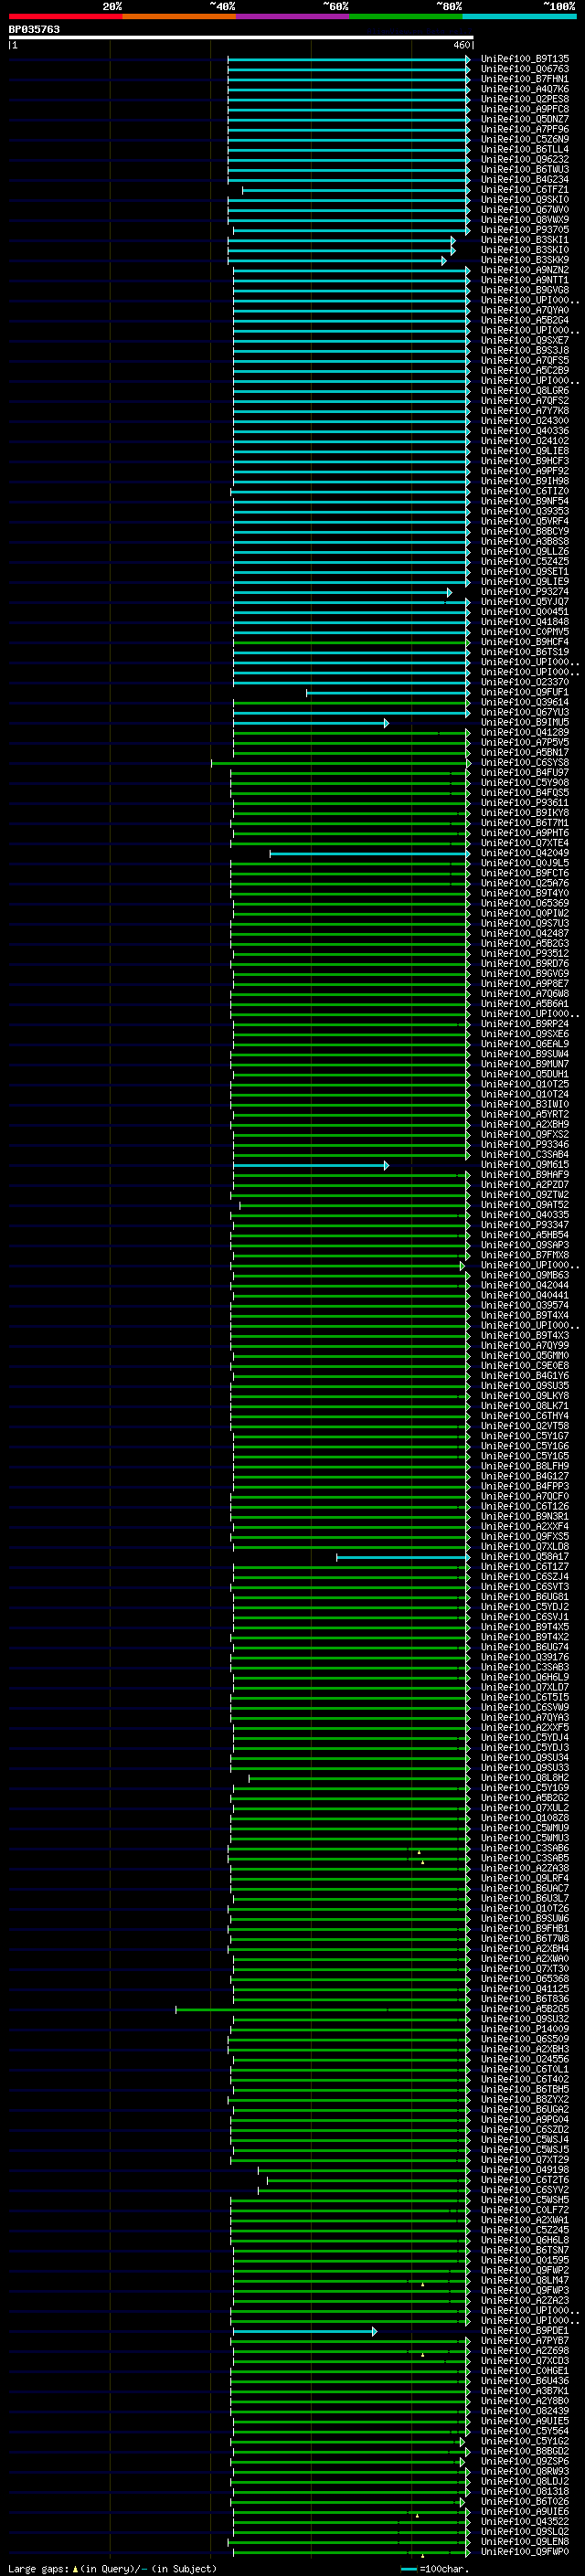Click the cyan alignment bar ending early for UniRef100_B9IMU5

click(311, 722)
